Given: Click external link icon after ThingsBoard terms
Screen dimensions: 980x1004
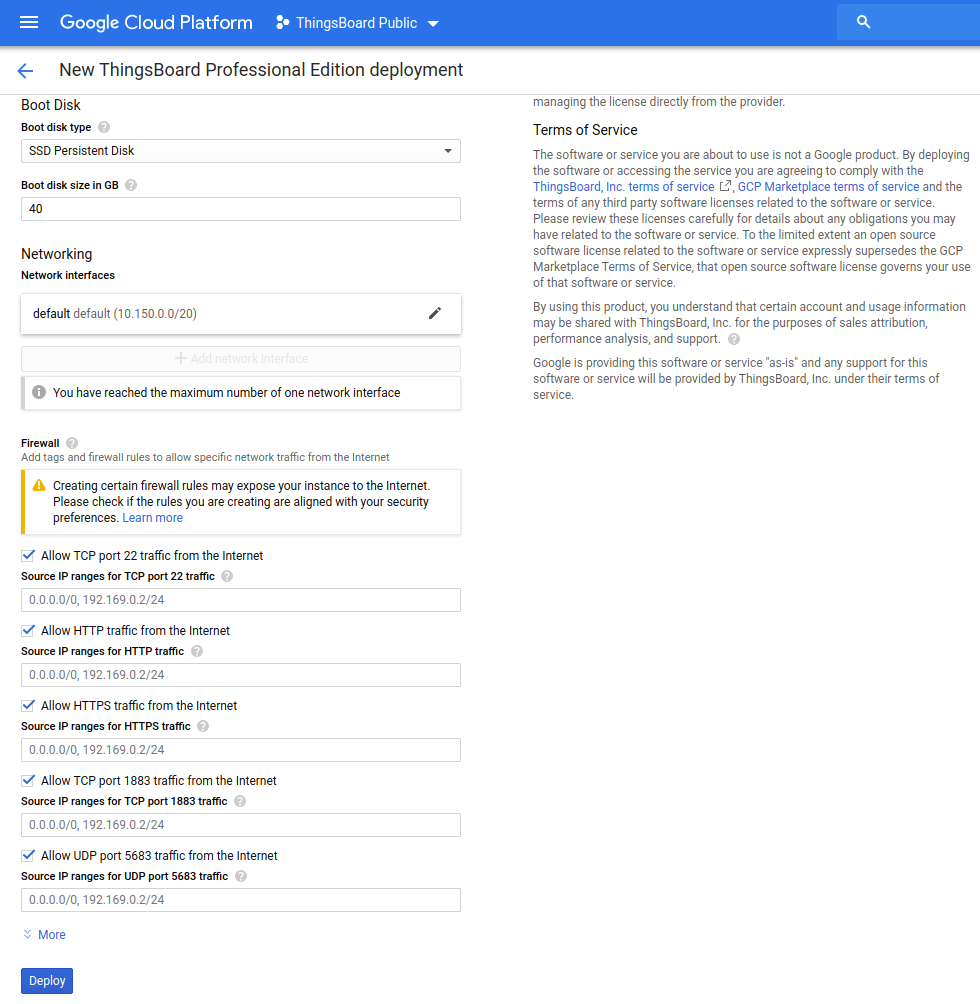Looking at the screenshot, I should pyautogui.click(x=725, y=186).
